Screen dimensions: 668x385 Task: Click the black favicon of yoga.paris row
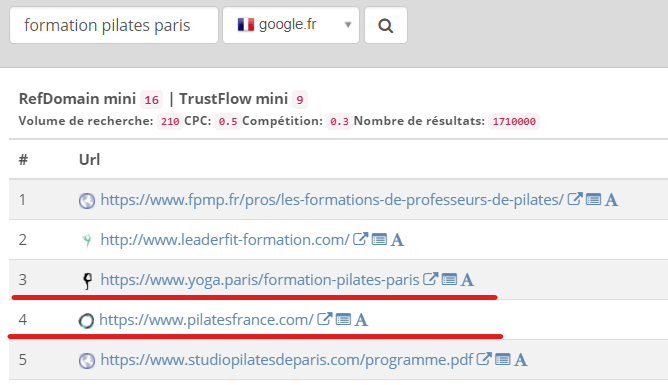click(x=87, y=281)
